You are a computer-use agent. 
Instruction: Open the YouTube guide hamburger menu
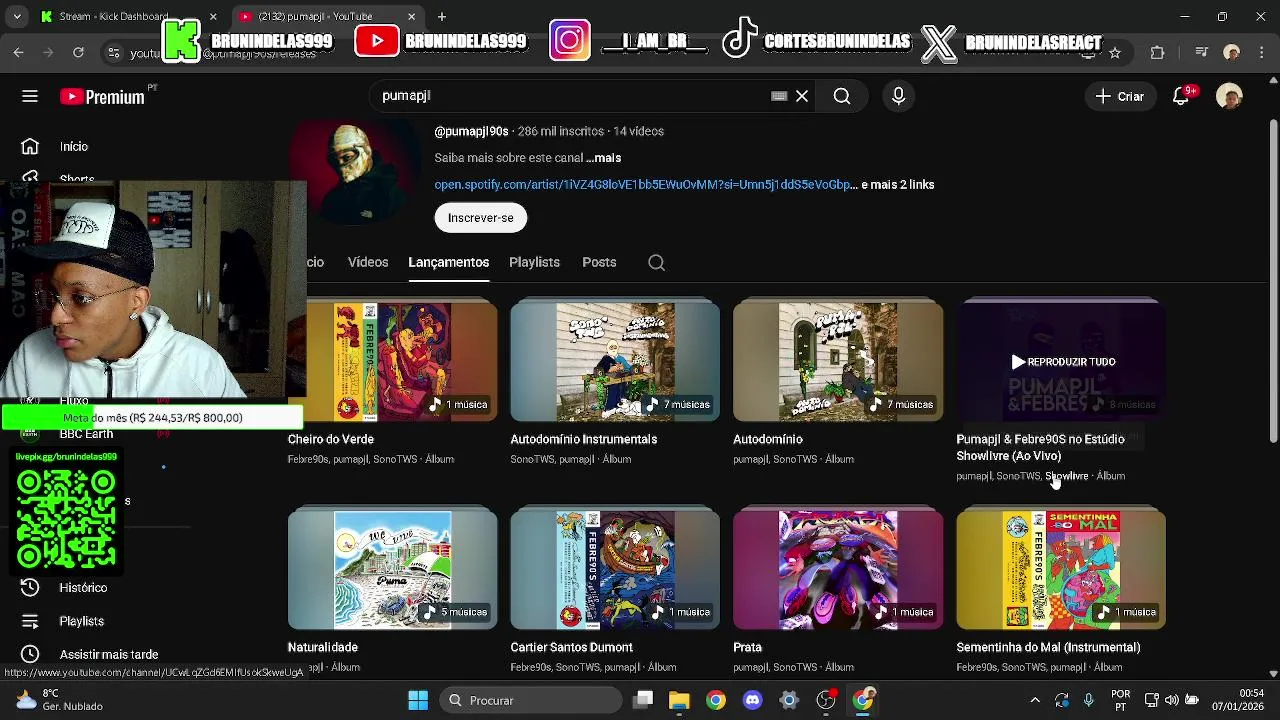click(30, 96)
